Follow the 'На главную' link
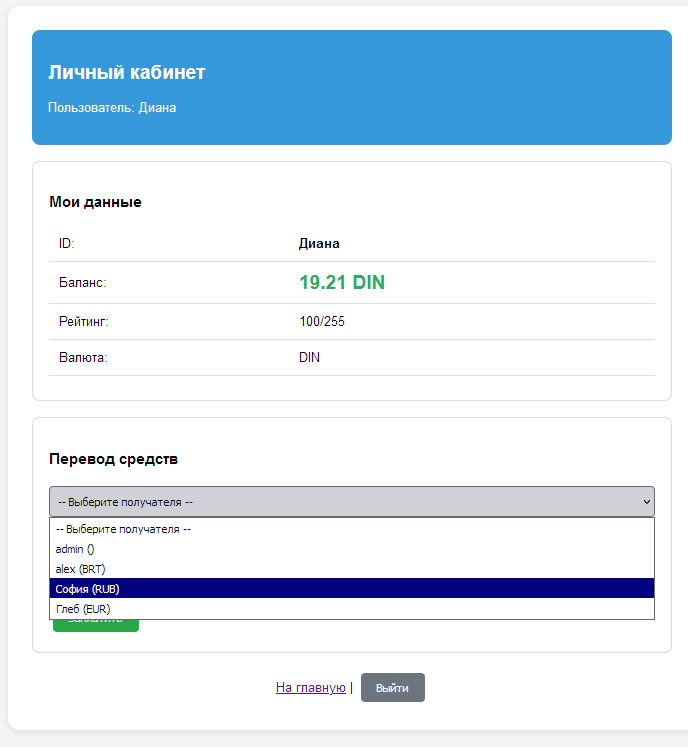The width and height of the screenshot is (688, 747). (310, 688)
